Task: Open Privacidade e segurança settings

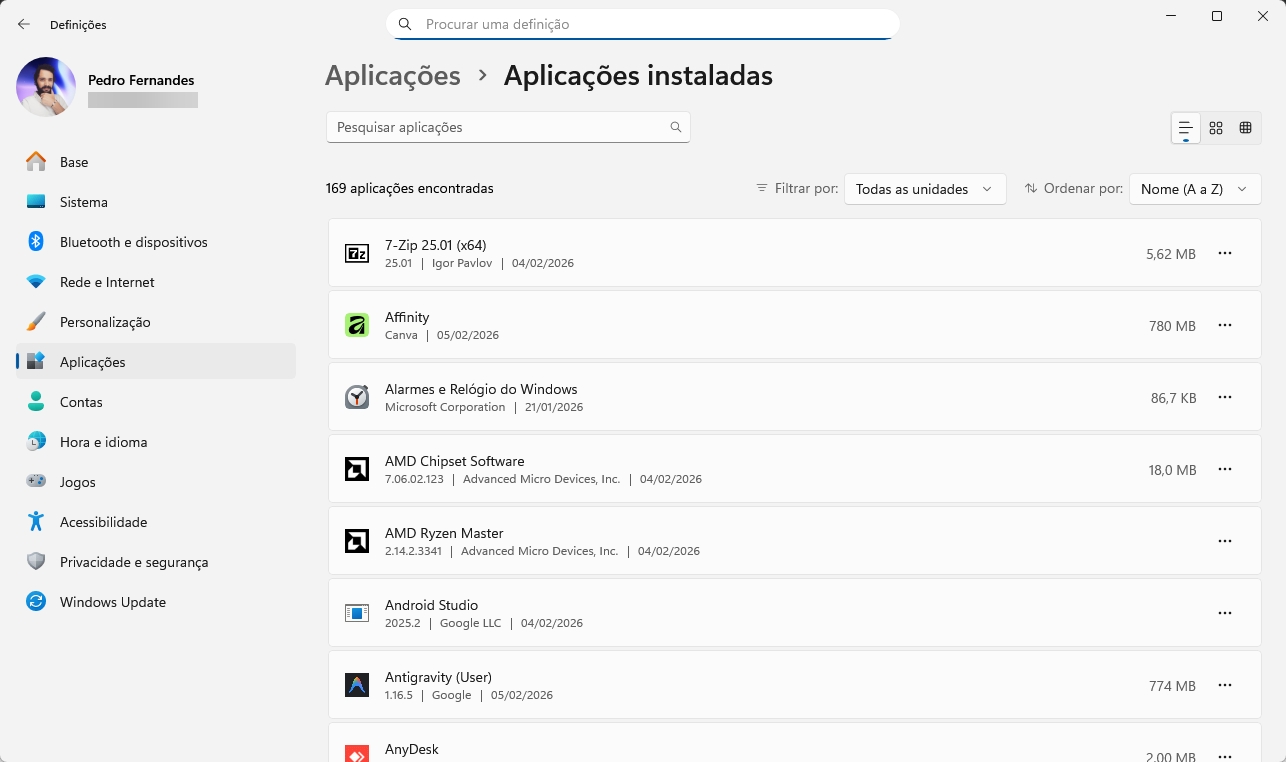Action: (133, 561)
